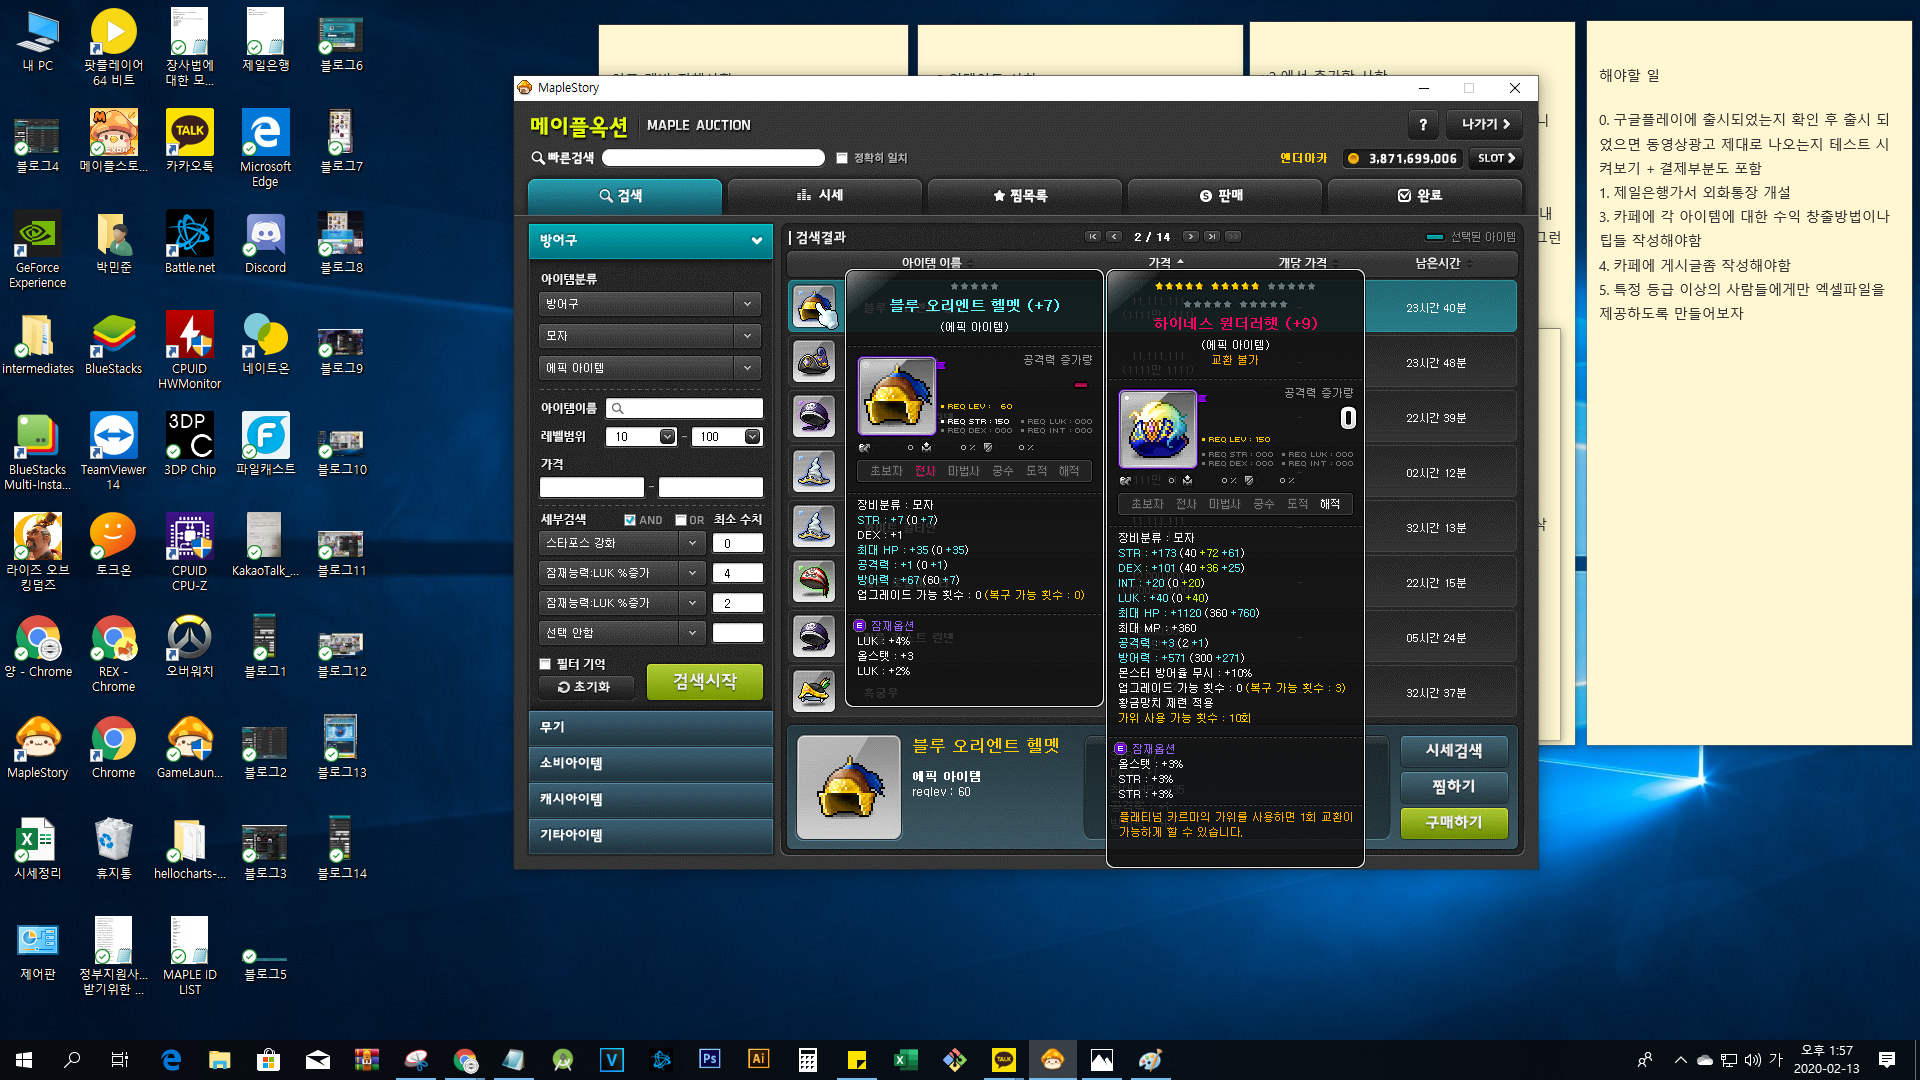The height and width of the screenshot is (1080, 1920).
Task: Enable the OR detail search checkbox
Action: pyautogui.click(x=681, y=520)
